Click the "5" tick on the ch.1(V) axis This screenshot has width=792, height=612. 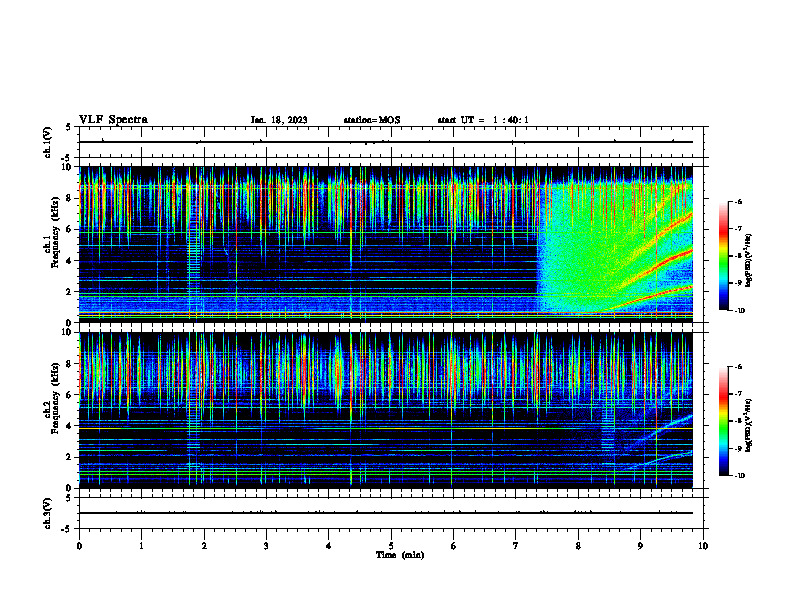pyautogui.click(x=69, y=127)
